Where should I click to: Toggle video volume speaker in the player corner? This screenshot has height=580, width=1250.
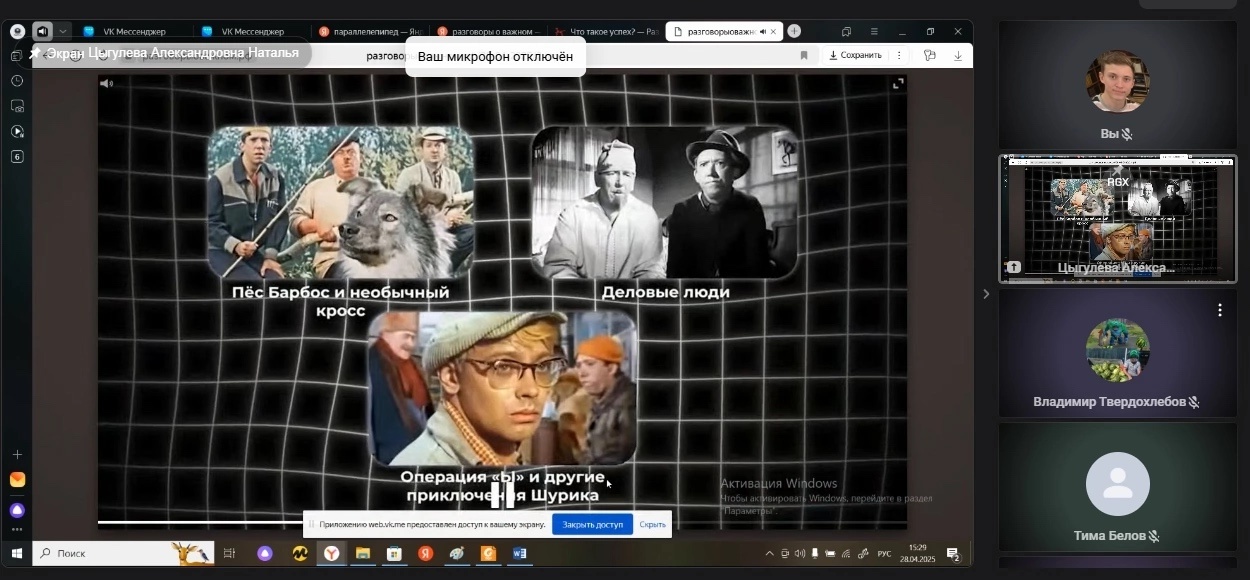(x=106, y=84)
